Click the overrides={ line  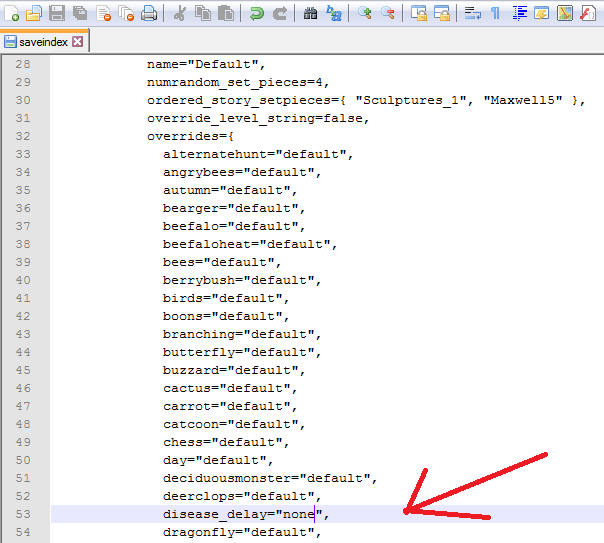pyautogui.click(x=190, y=136)
